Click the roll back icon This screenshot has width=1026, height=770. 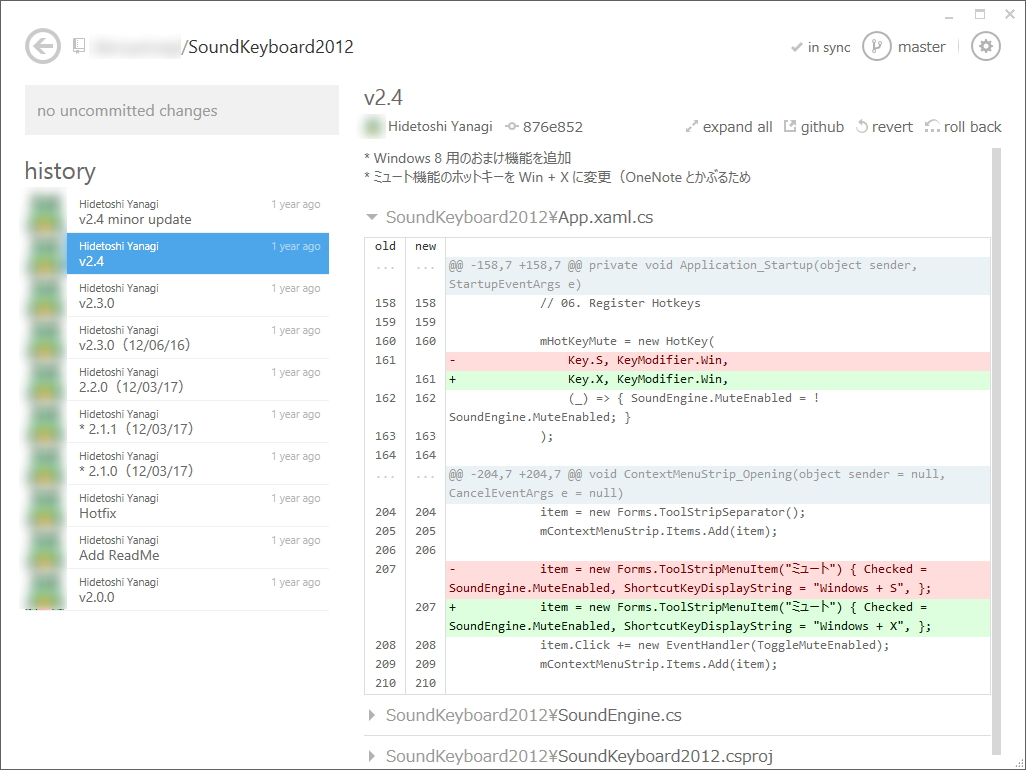click(x=932, y=126)
